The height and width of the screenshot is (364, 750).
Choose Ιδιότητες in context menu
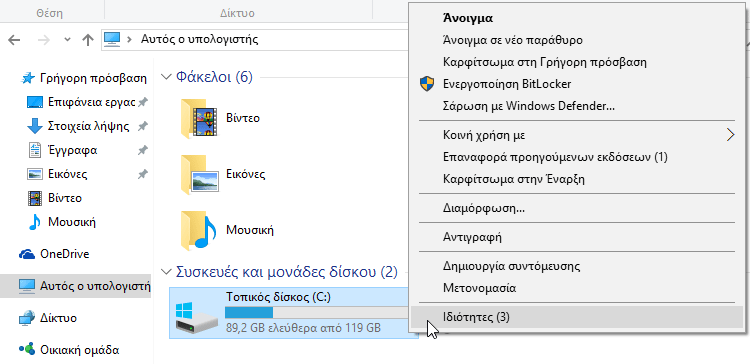(x=577, y=317)
